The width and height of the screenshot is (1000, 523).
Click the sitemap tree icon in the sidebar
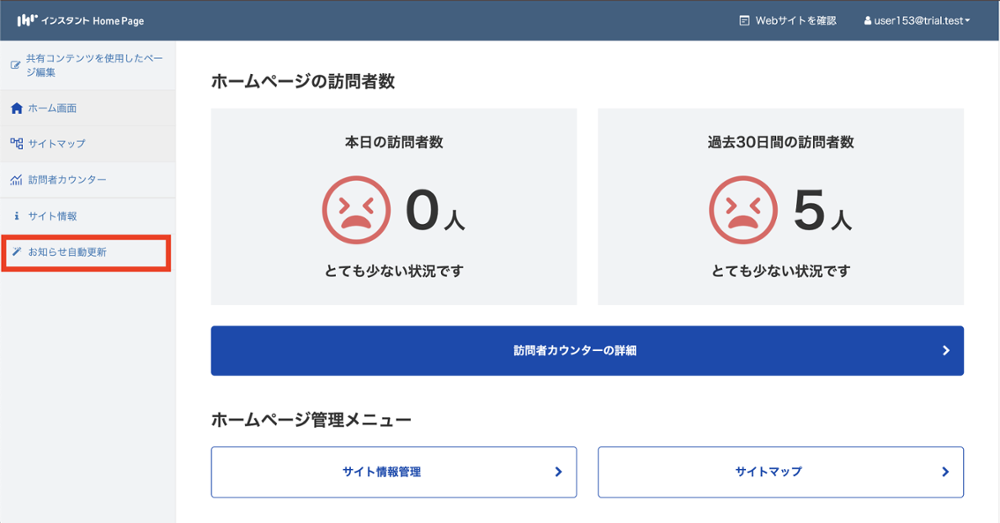(16, 144)
